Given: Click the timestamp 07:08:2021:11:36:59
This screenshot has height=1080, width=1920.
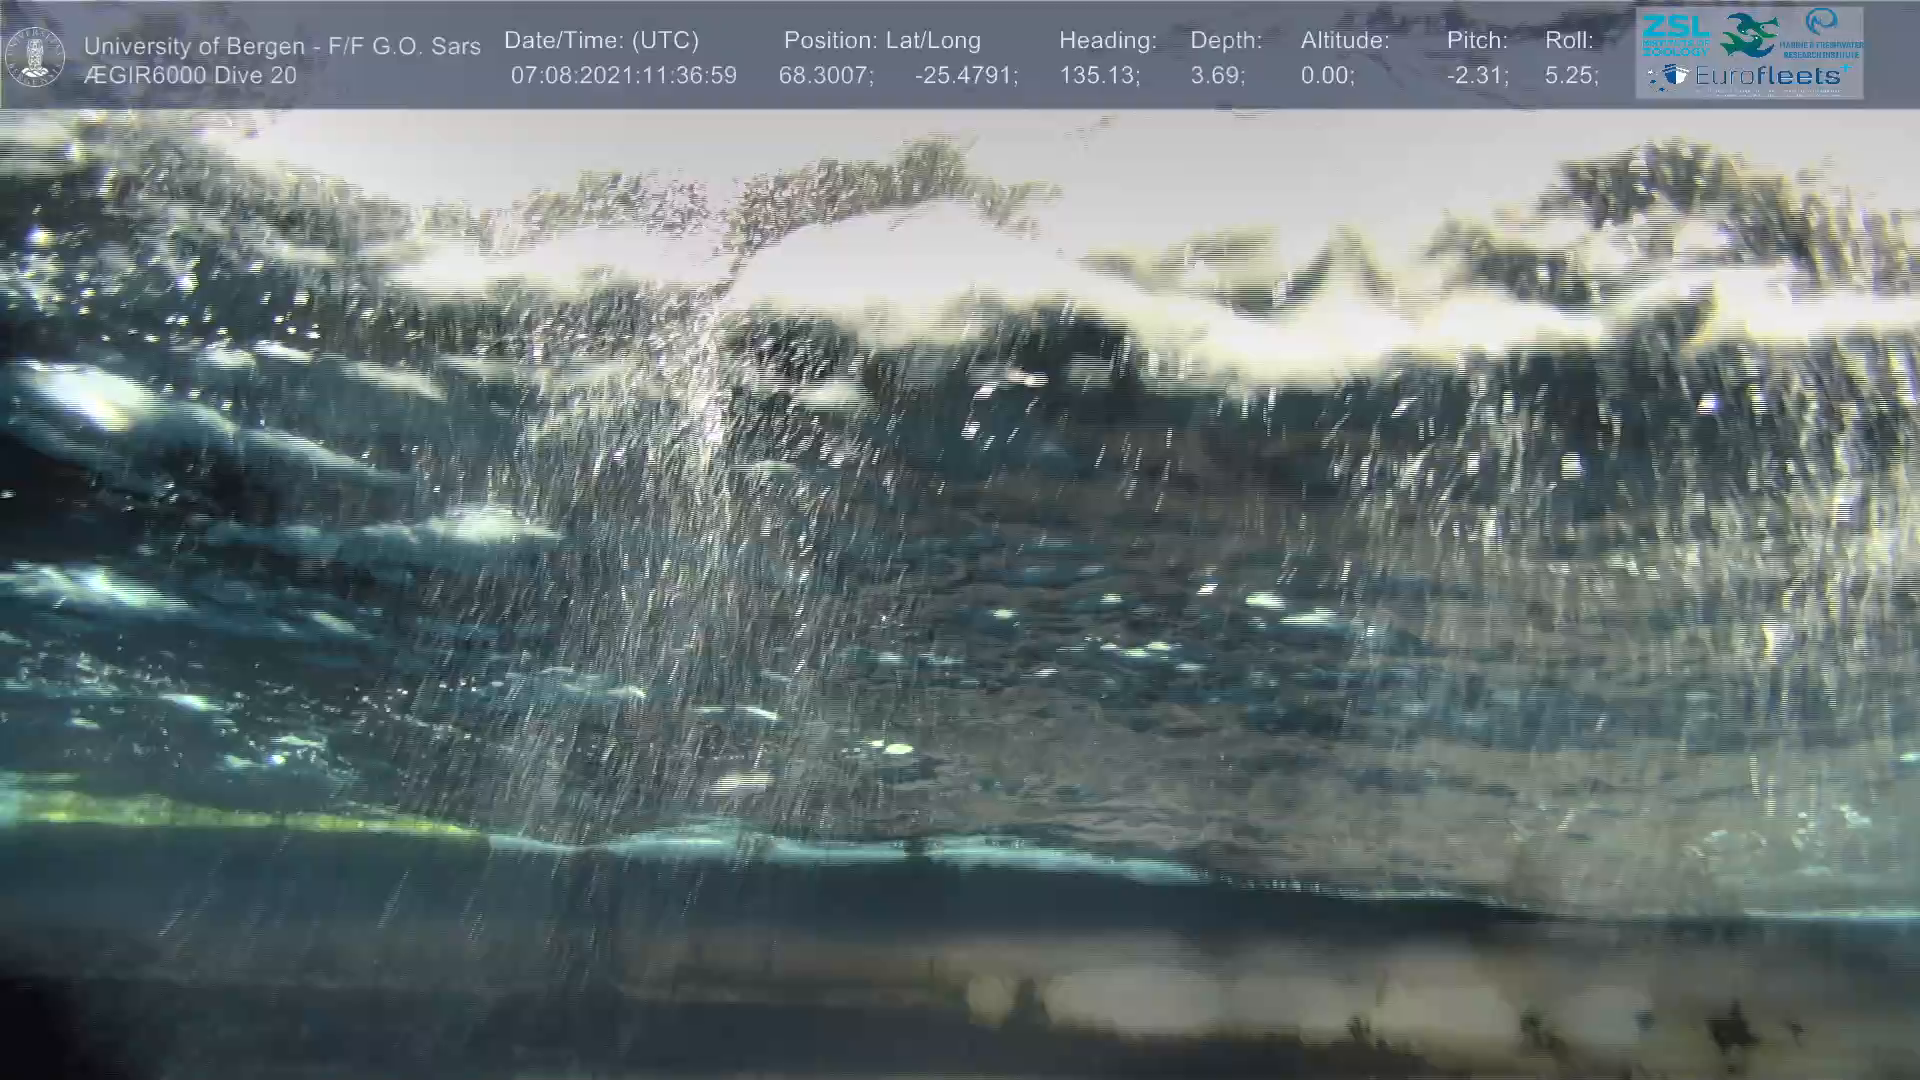Looking at the screenshot, I should coord(623,76).
